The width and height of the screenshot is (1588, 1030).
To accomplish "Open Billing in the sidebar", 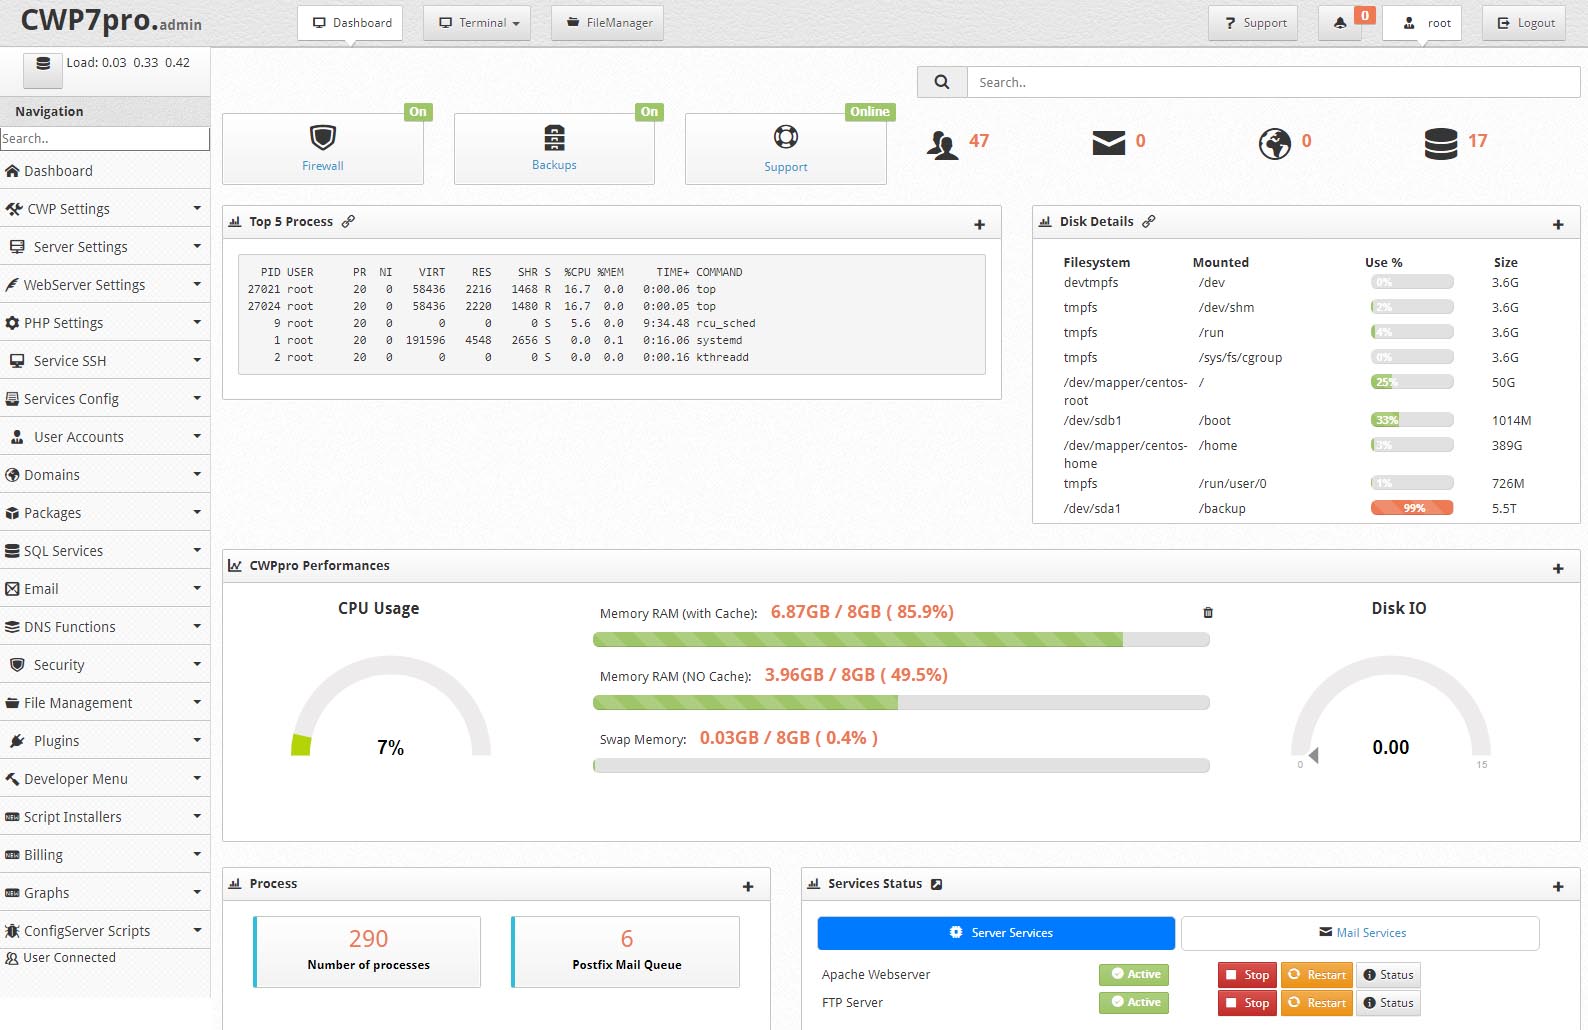I will tap(105, 855).
